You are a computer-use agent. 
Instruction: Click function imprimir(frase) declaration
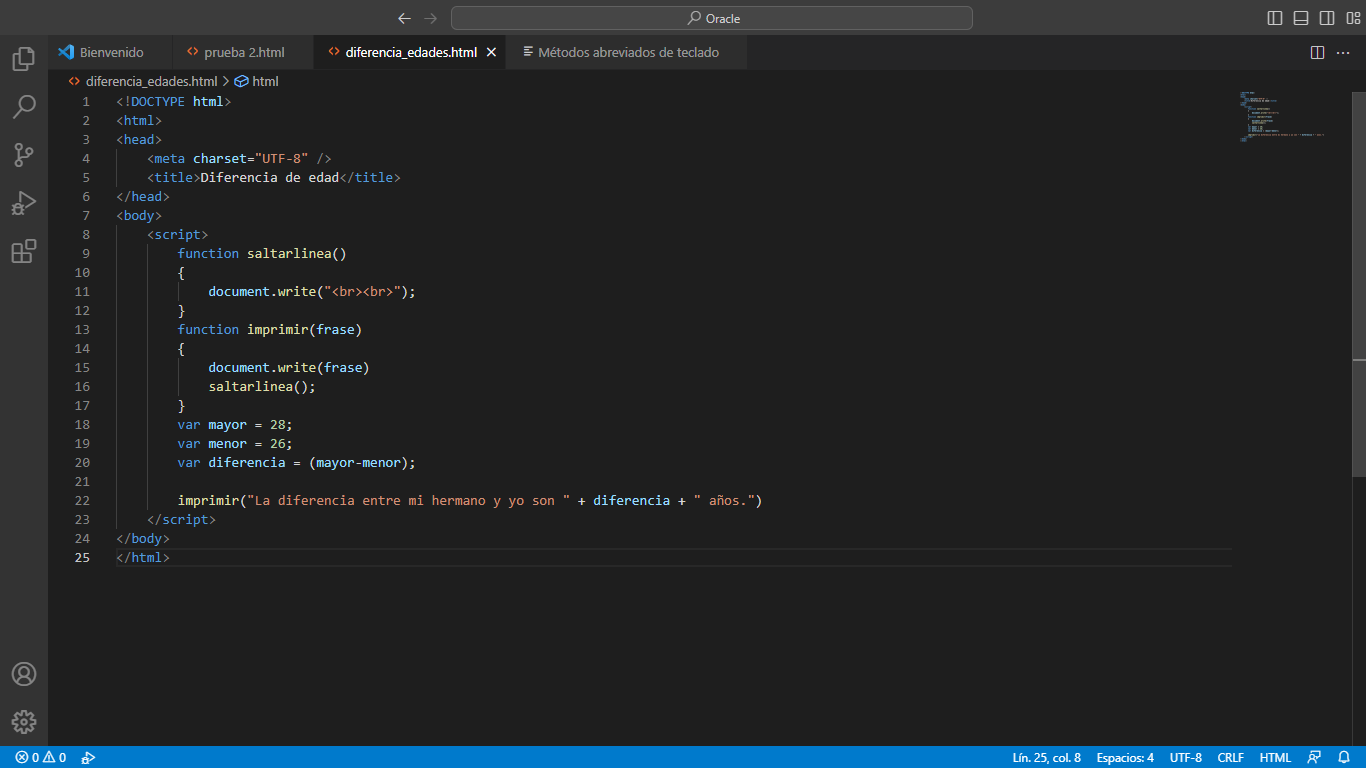coord(270,329)
